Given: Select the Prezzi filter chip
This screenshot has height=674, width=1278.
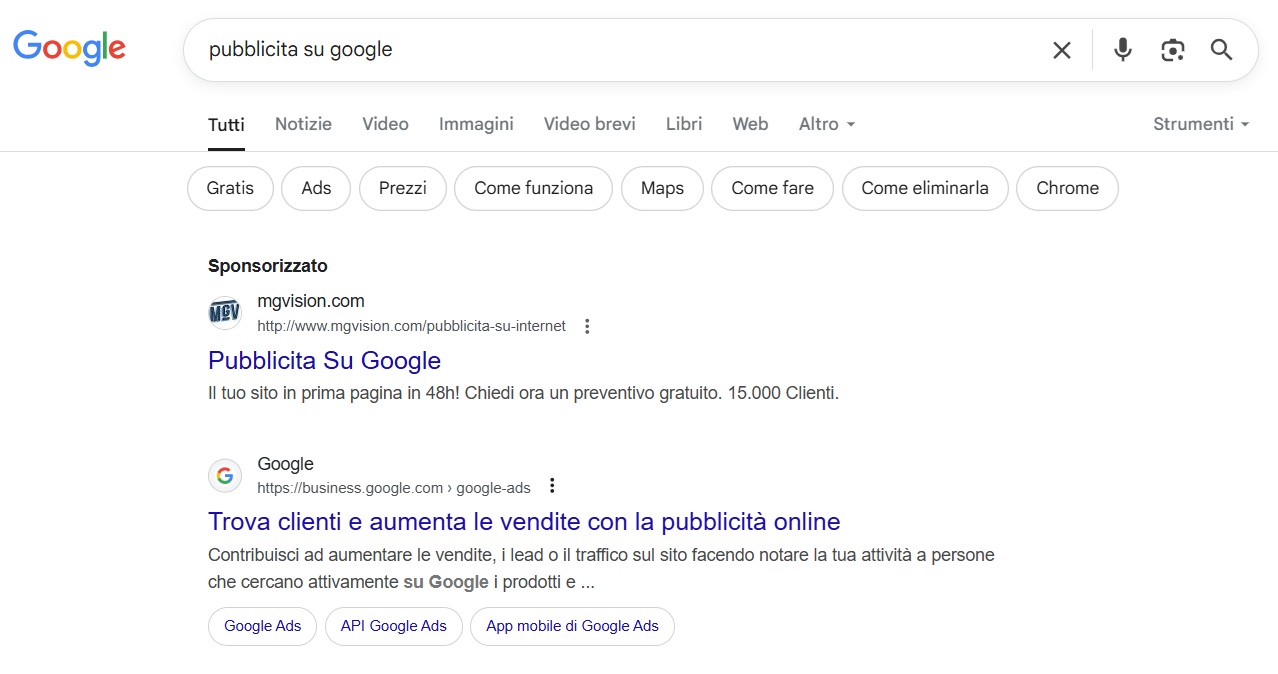Looking at the screenshot, I should coord(403,188).
